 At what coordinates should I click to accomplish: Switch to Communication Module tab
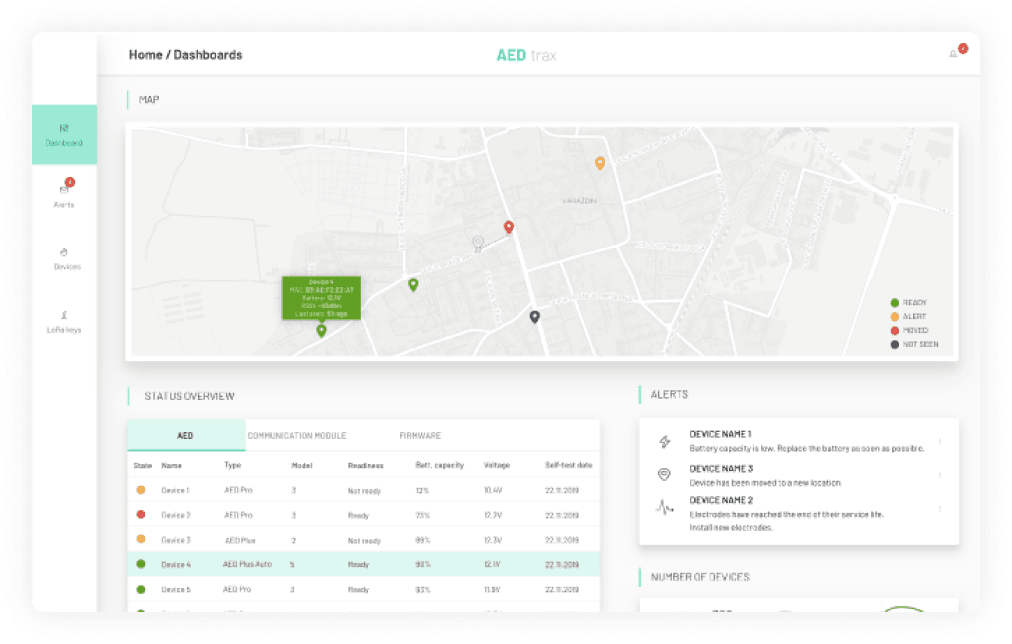pyautogui.click(x=296, y=436)
